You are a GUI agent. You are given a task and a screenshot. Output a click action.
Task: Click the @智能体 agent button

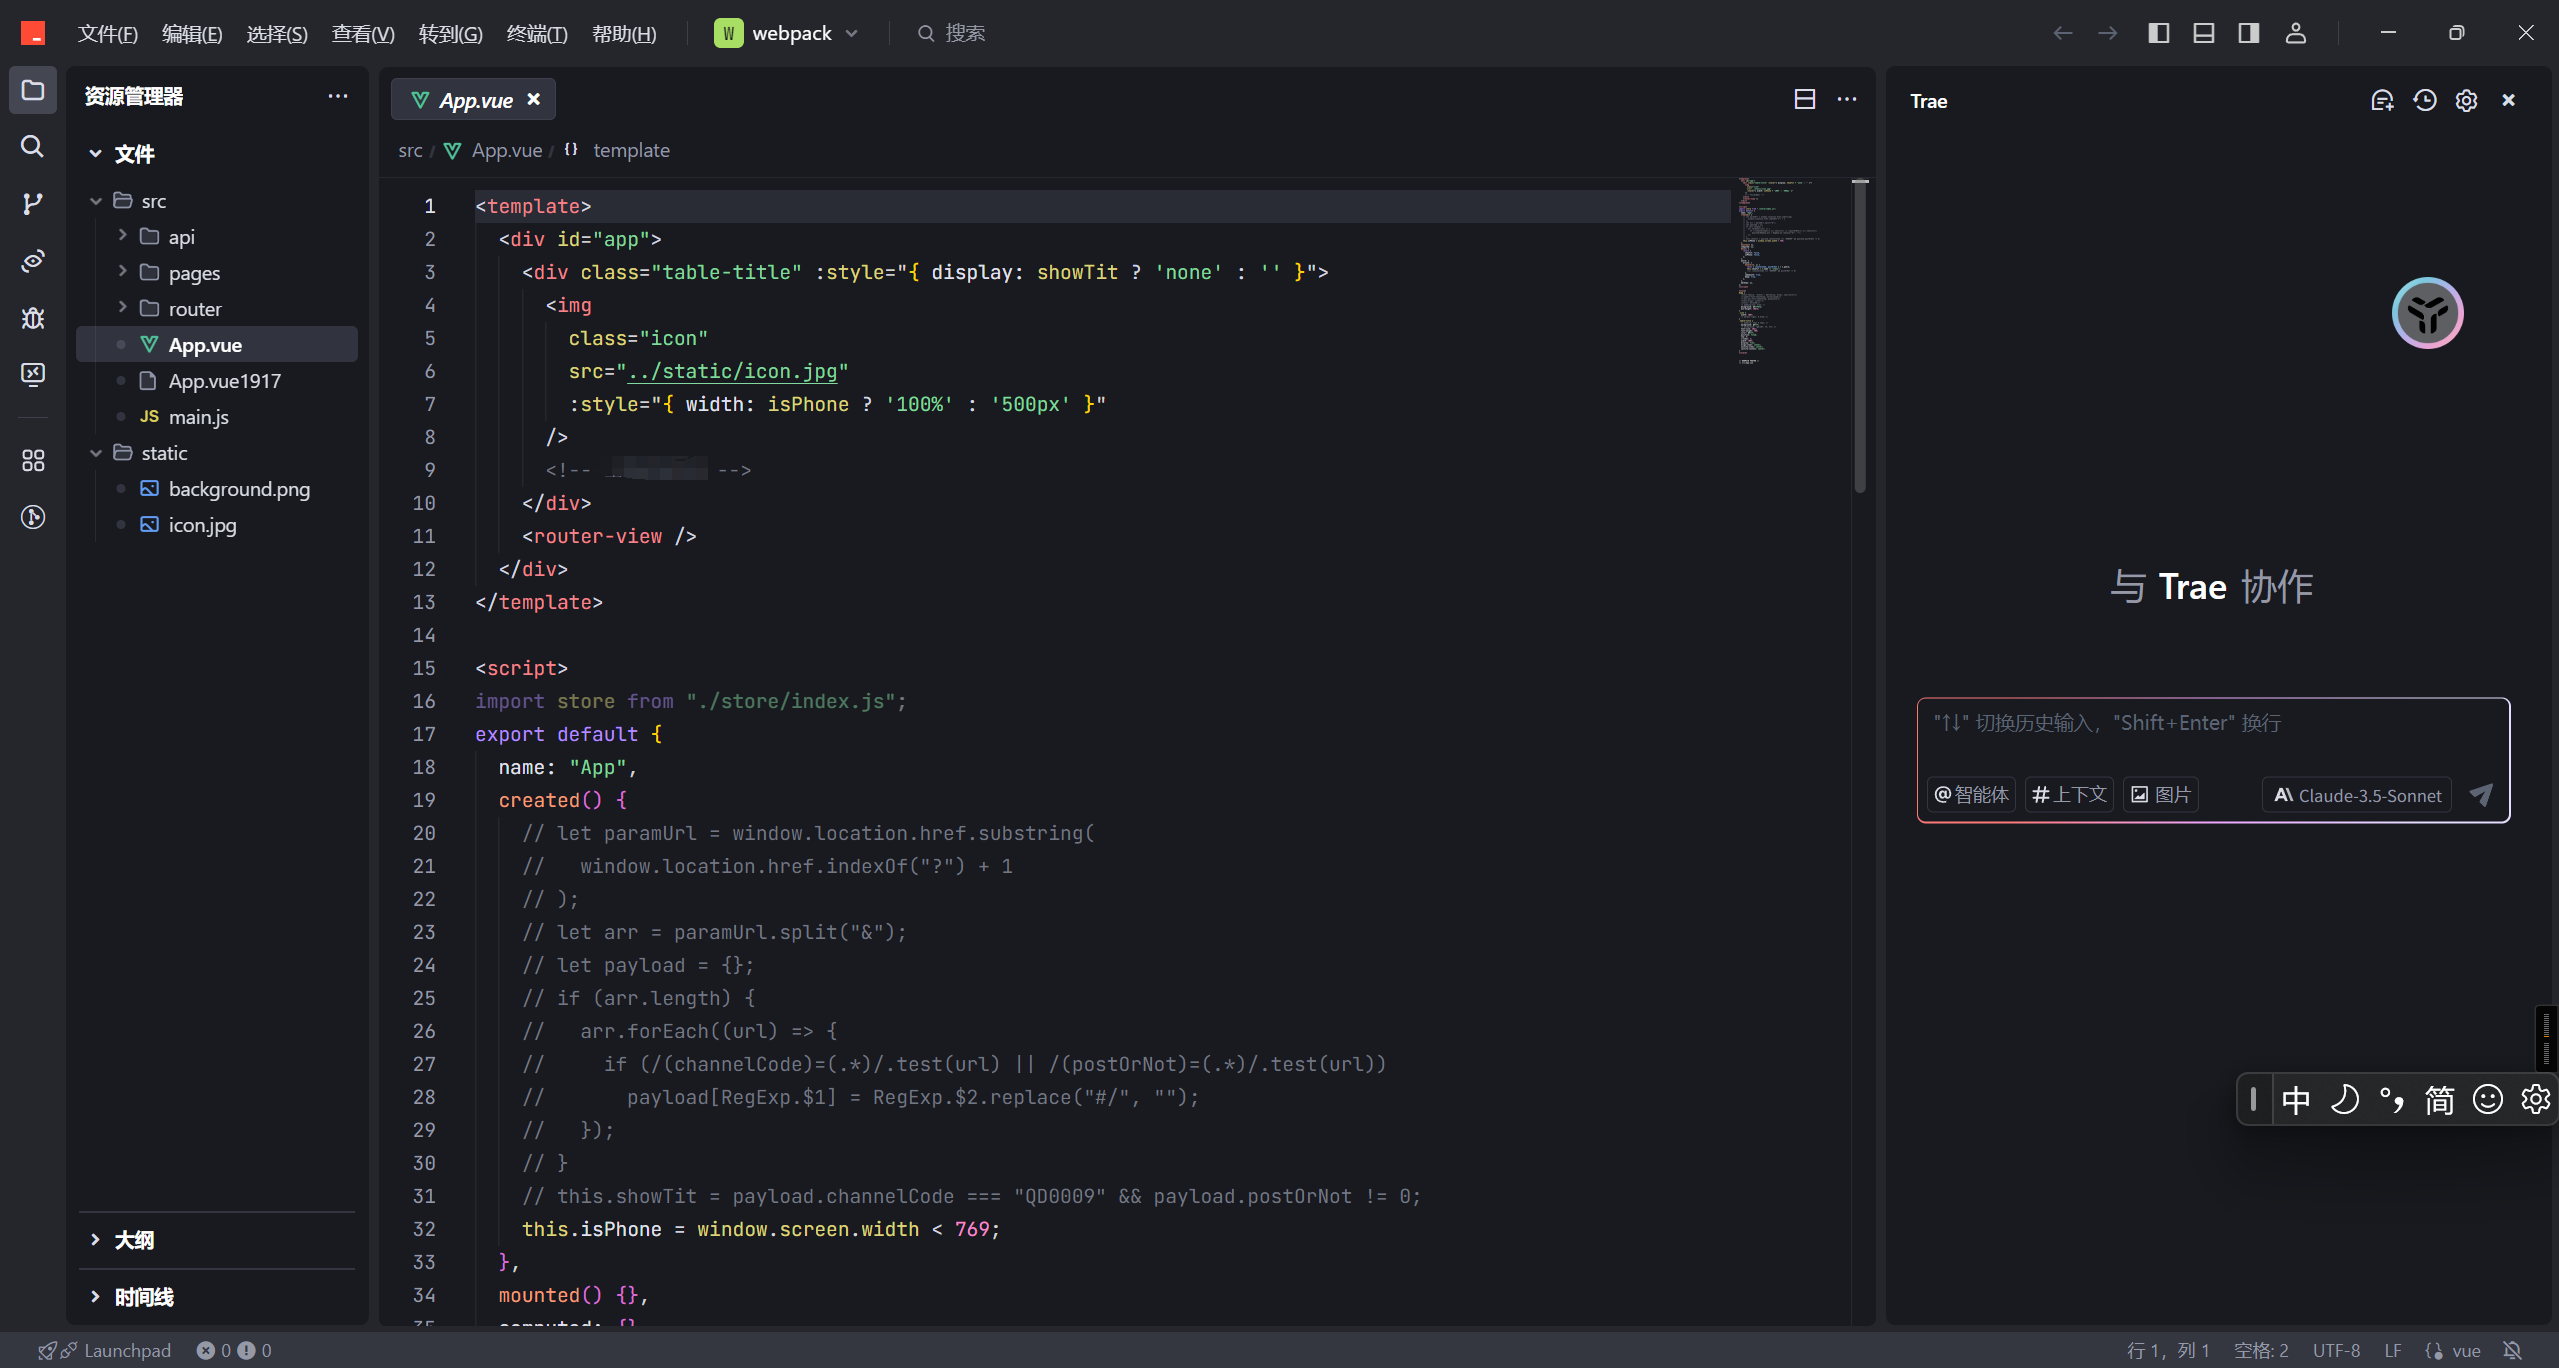point(1971,795)
